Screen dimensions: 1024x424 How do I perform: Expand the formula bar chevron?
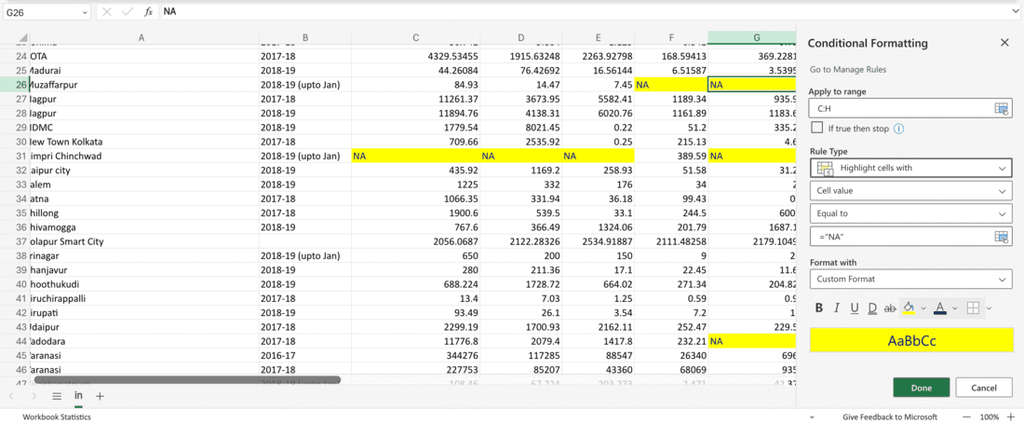pos(1016,12)
